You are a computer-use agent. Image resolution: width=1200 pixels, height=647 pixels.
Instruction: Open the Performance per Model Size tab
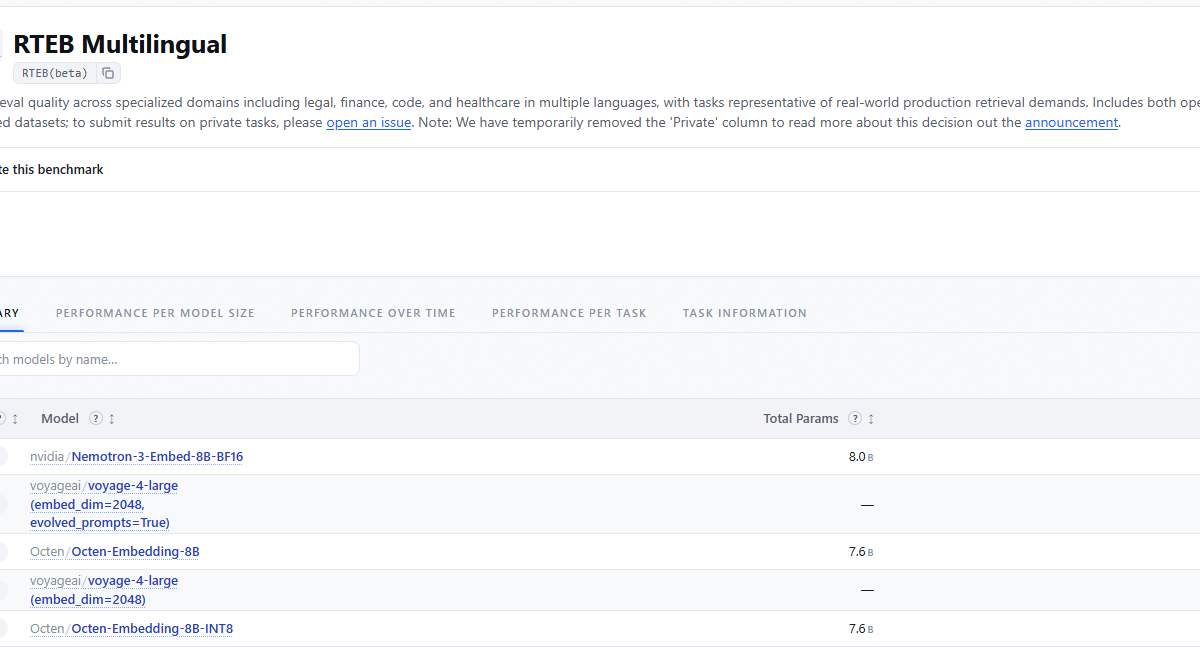pos(155,313)
